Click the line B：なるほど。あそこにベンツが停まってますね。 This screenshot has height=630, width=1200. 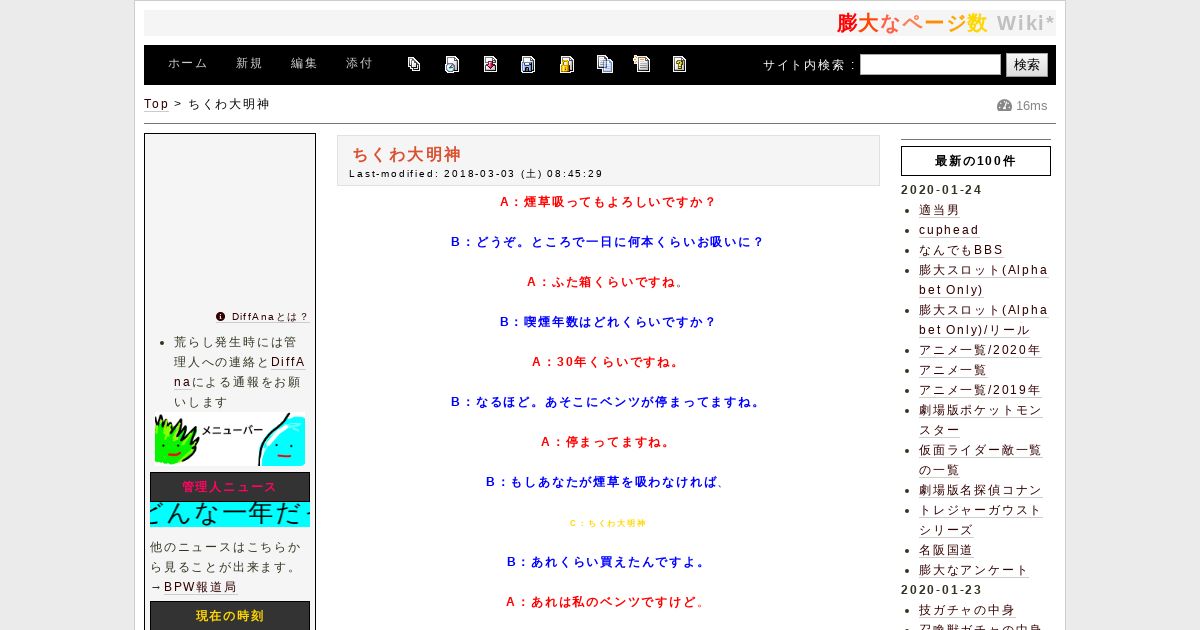pos(608,402)
